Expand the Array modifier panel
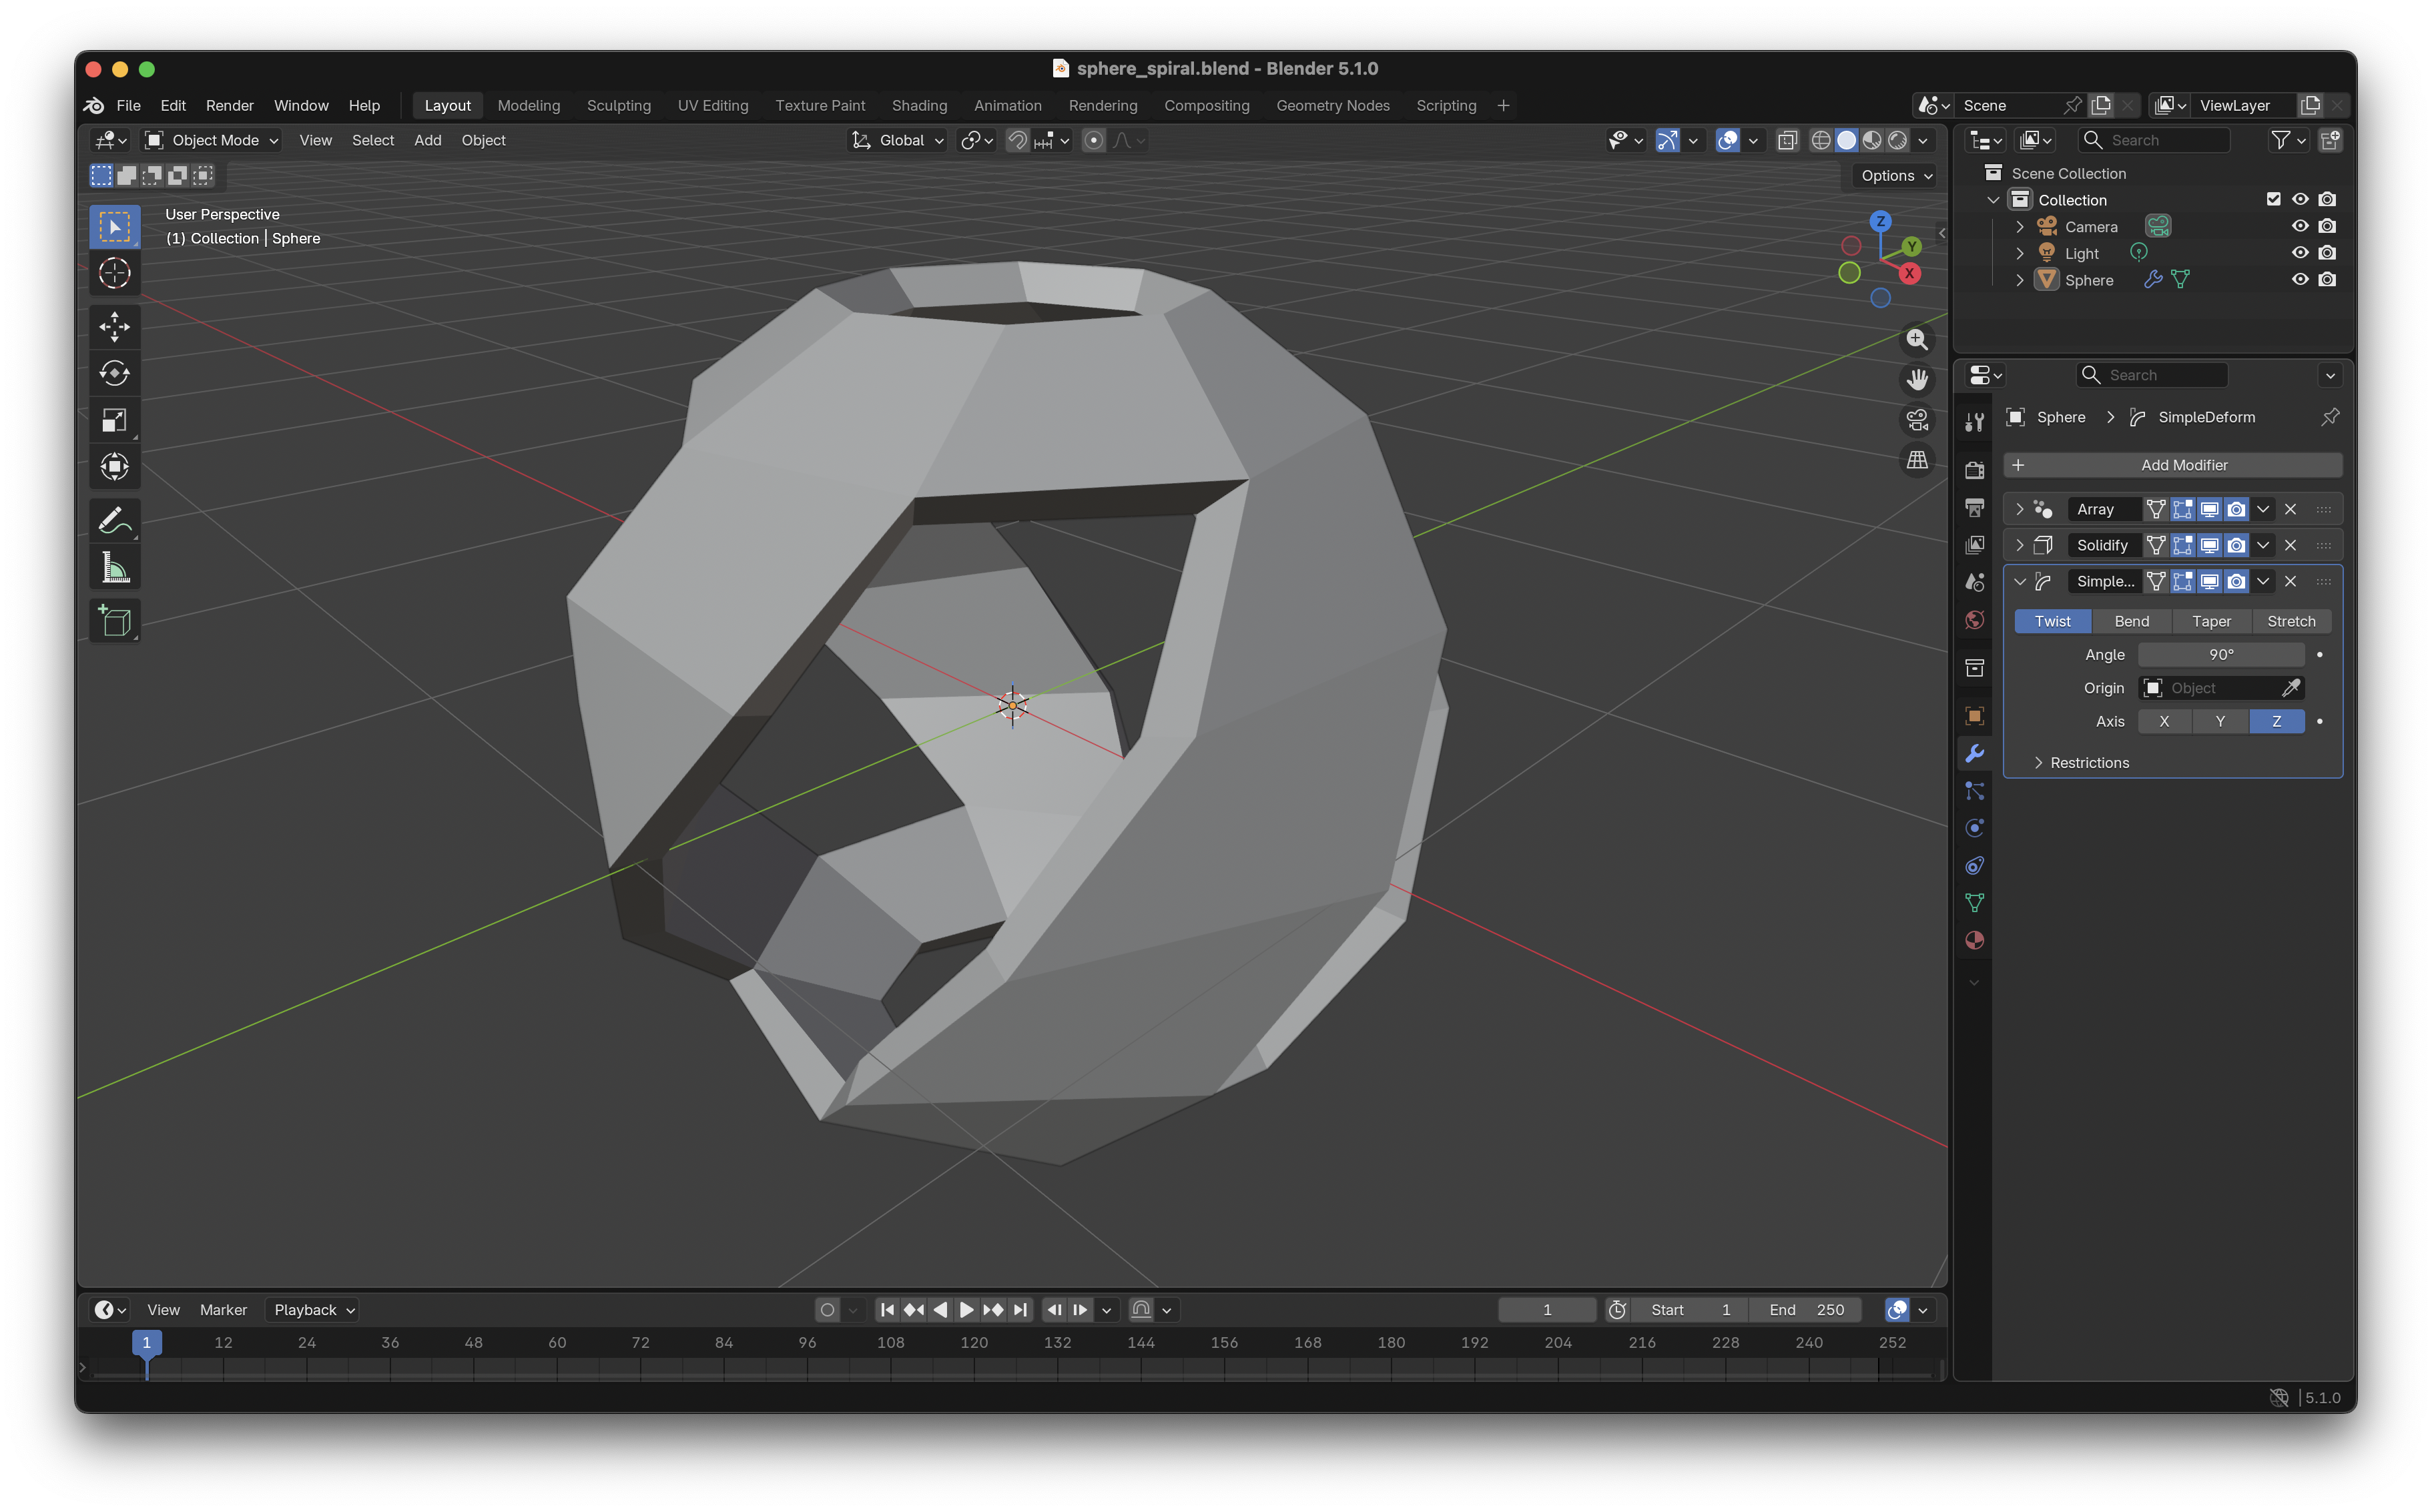Screen dimensions: 2432x1512 coord(2019,509)
